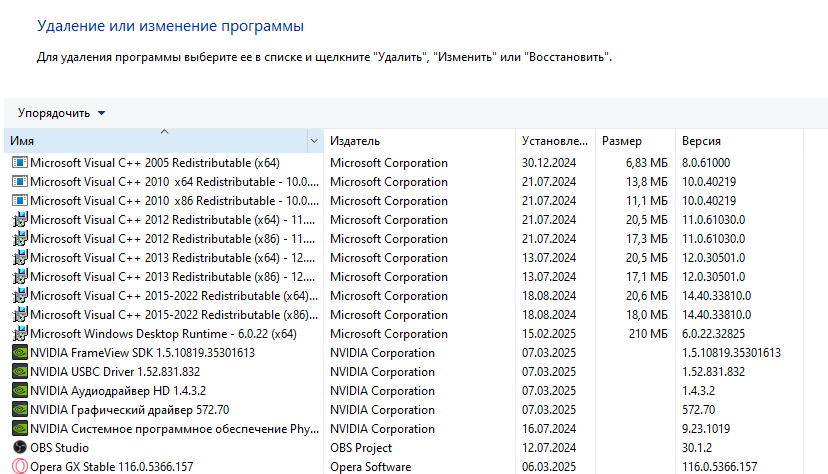The width and height of the screenshot is (828, 474).
Task: Click the Visual C++ 2015-2022 Redistributable (x86) icon
Action: pos(20,315)
